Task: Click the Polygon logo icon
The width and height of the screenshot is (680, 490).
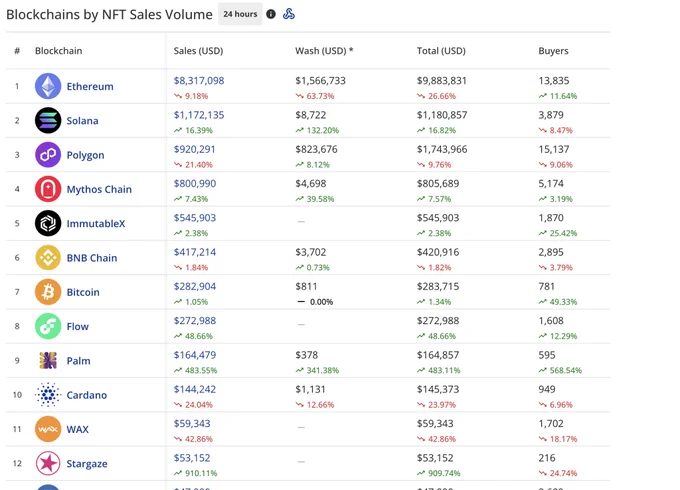Action: click(x=48, y=154)
